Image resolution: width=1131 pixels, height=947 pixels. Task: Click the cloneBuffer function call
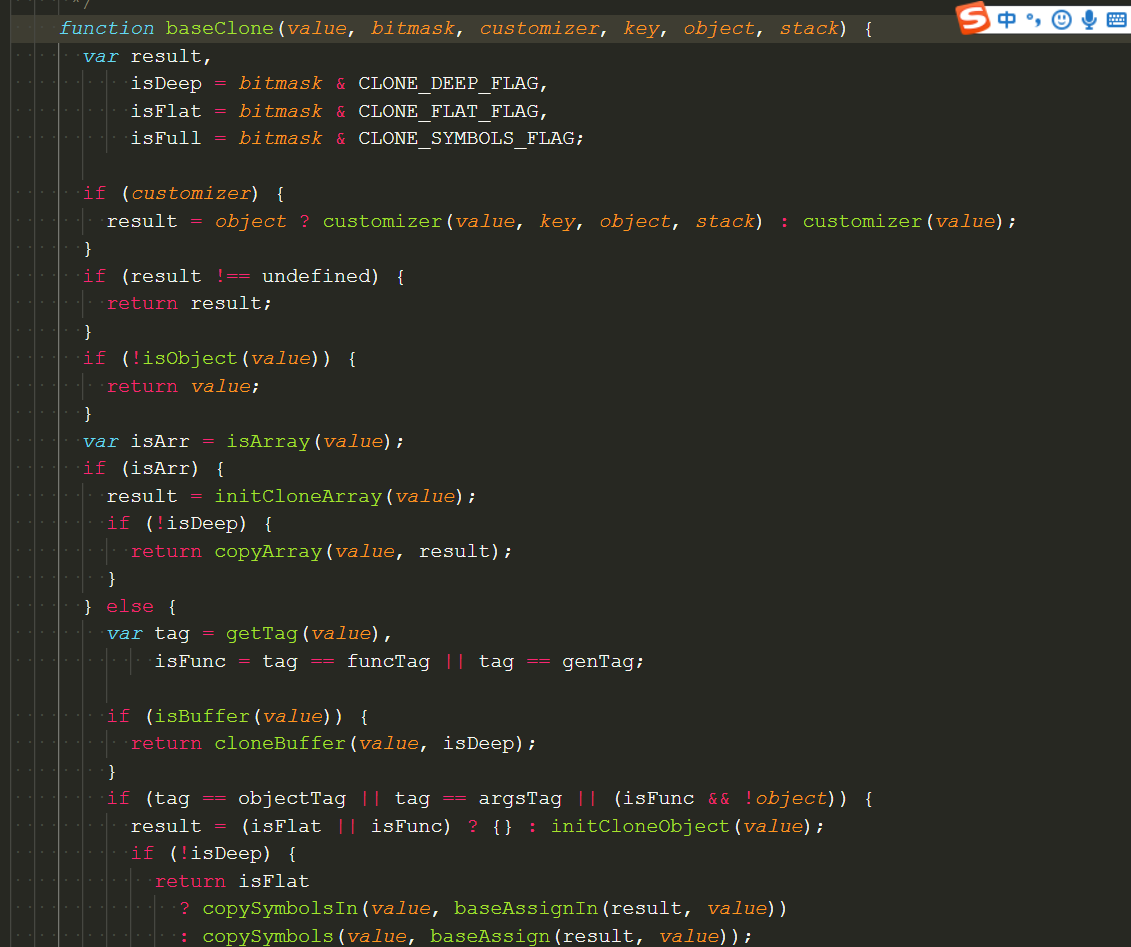coord(280,744)
